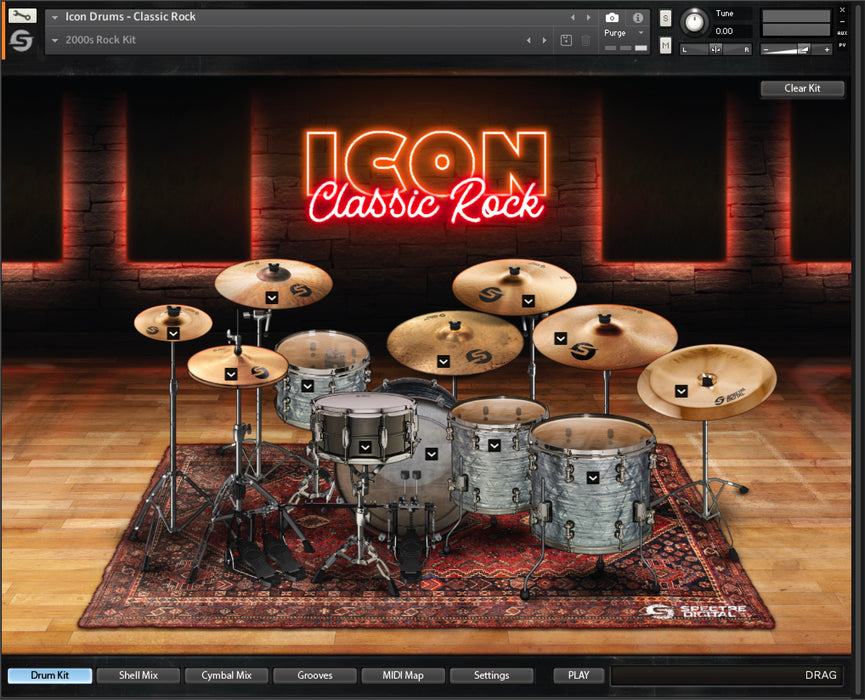Open the snapshot camera icon in the header
Viewport: 865px width, 700px height.
coord(612,16)
